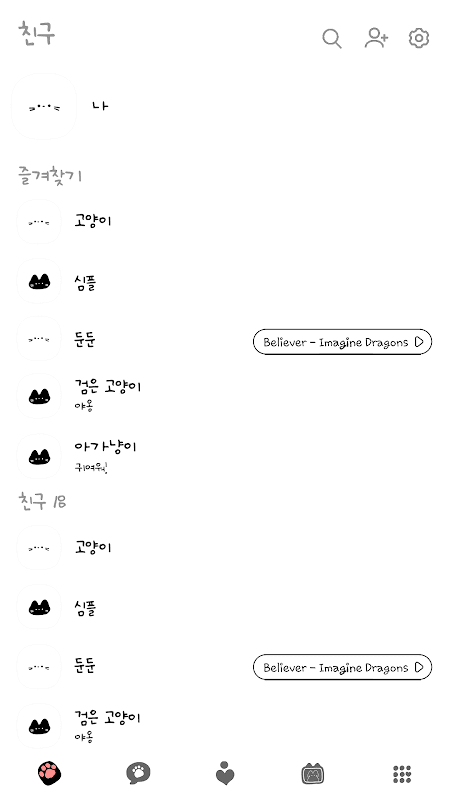Select 고양이 in the friends list section
450x800 pixels.
[225, 547]
